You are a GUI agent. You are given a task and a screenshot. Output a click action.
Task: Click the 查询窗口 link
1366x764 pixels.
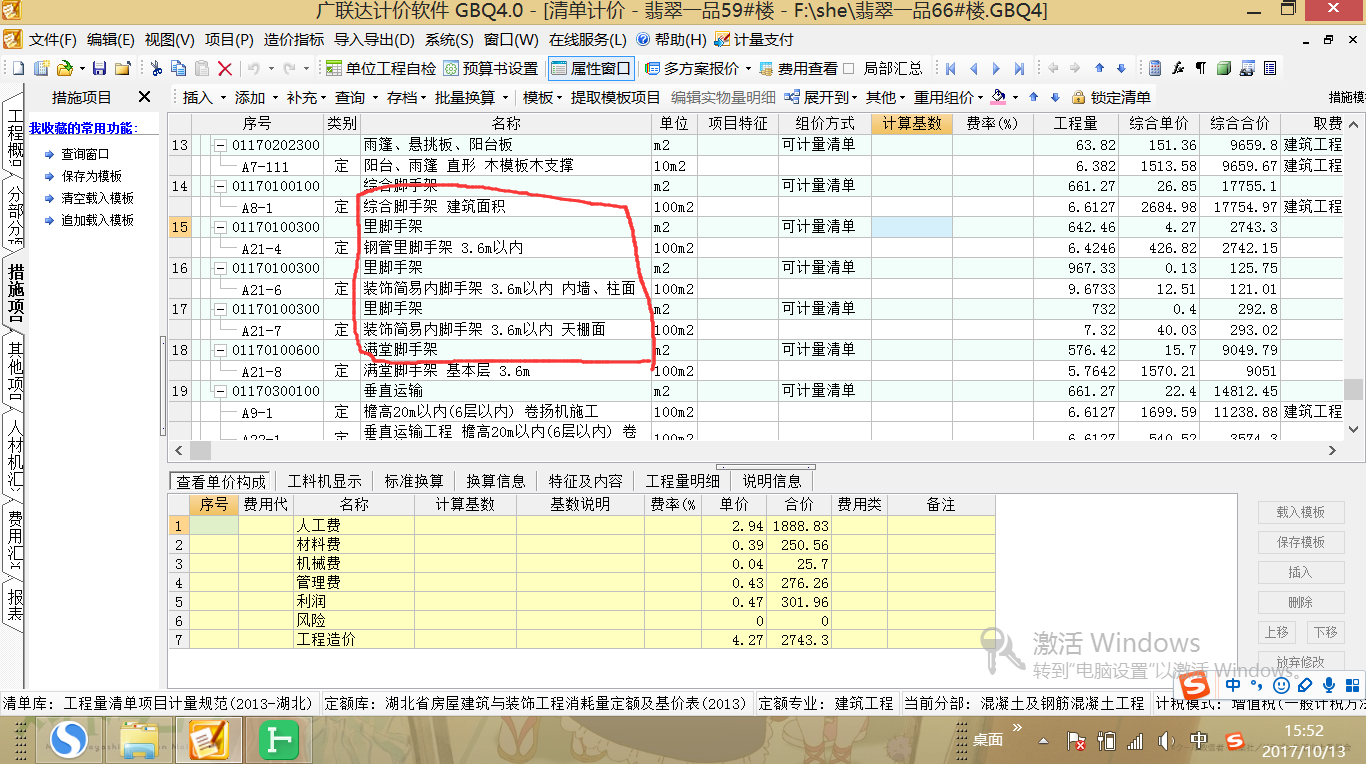(85, 154)
